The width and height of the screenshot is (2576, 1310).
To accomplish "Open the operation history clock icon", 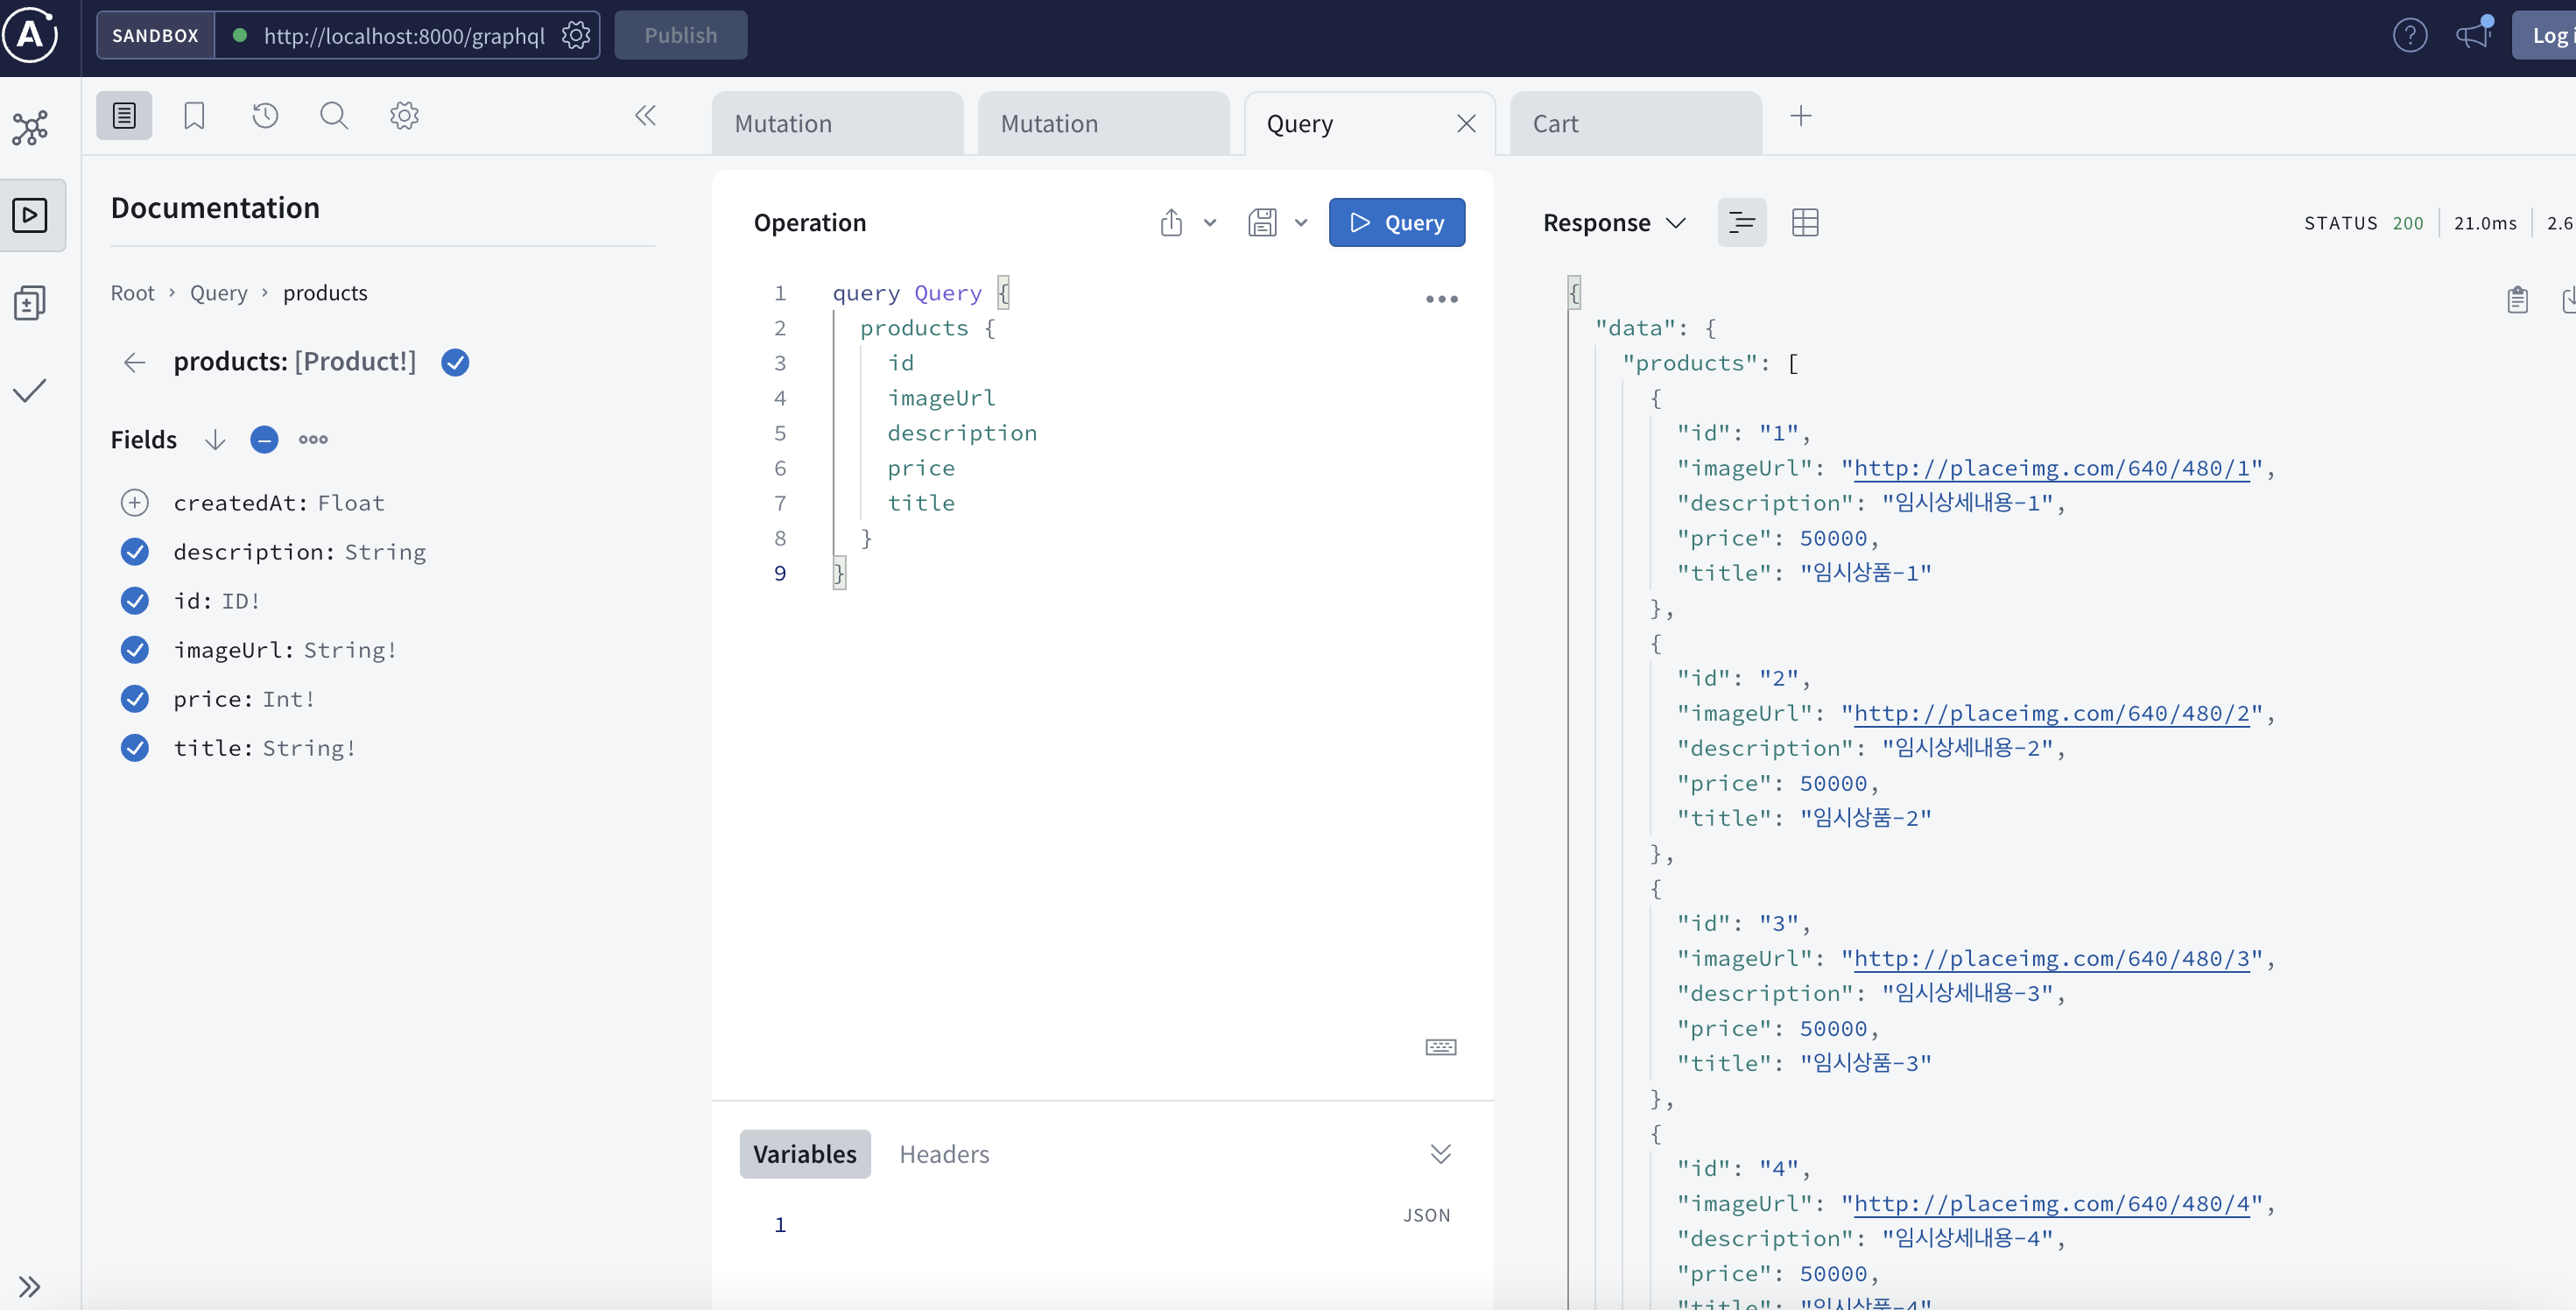I will click(x=265, y=116).
